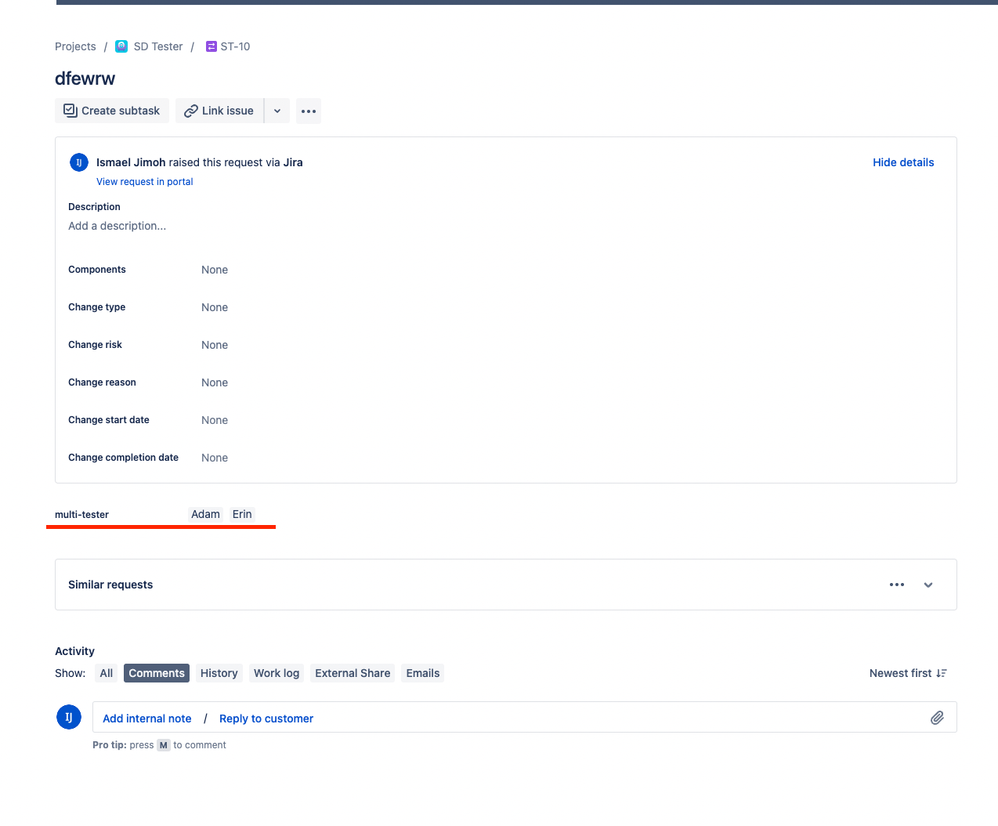The image size is (998, 826).
Task: Select the Adam tag in multi-tester field
Action: [205, 514]
